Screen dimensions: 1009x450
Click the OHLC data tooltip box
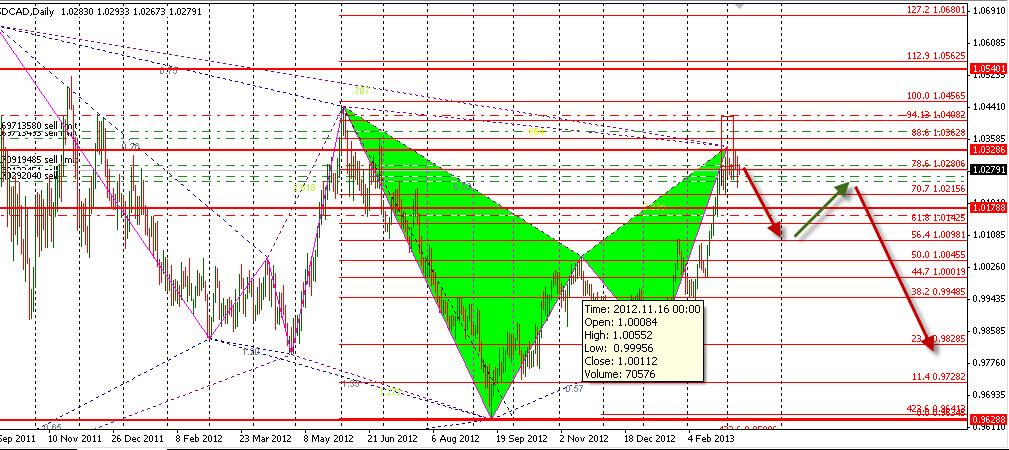coord(644,343)
